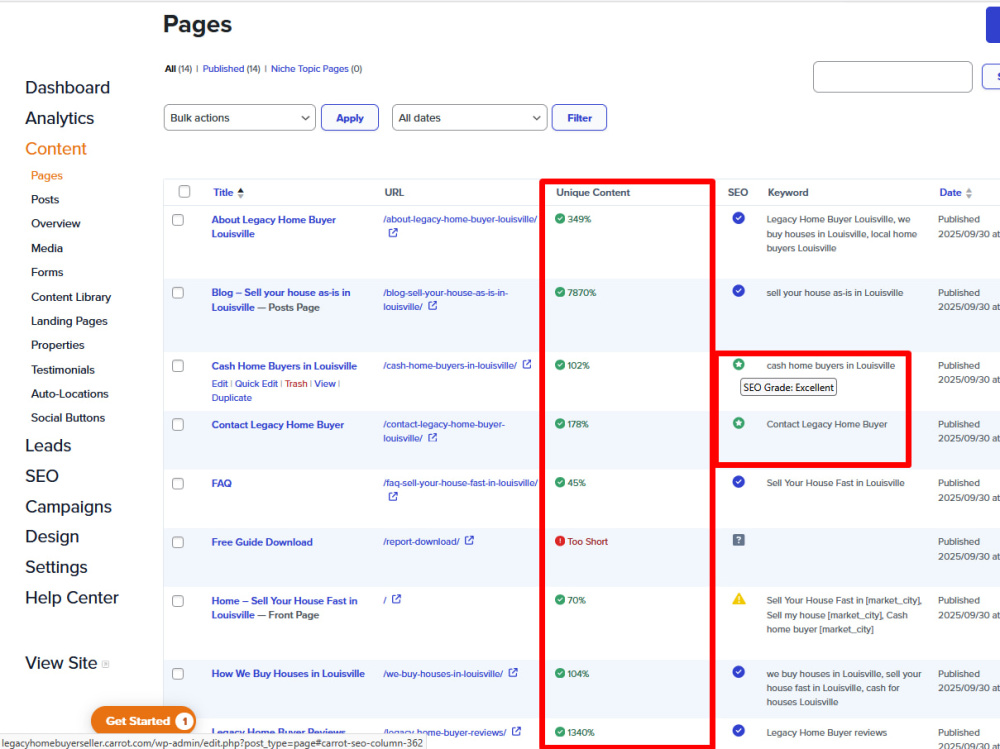The width and height of the screenshot is (1000, 749).
Task: Click SEO star icon for Contact Legacy Home Buyer row
Action: pyautogui.click(x=739, y=423)
